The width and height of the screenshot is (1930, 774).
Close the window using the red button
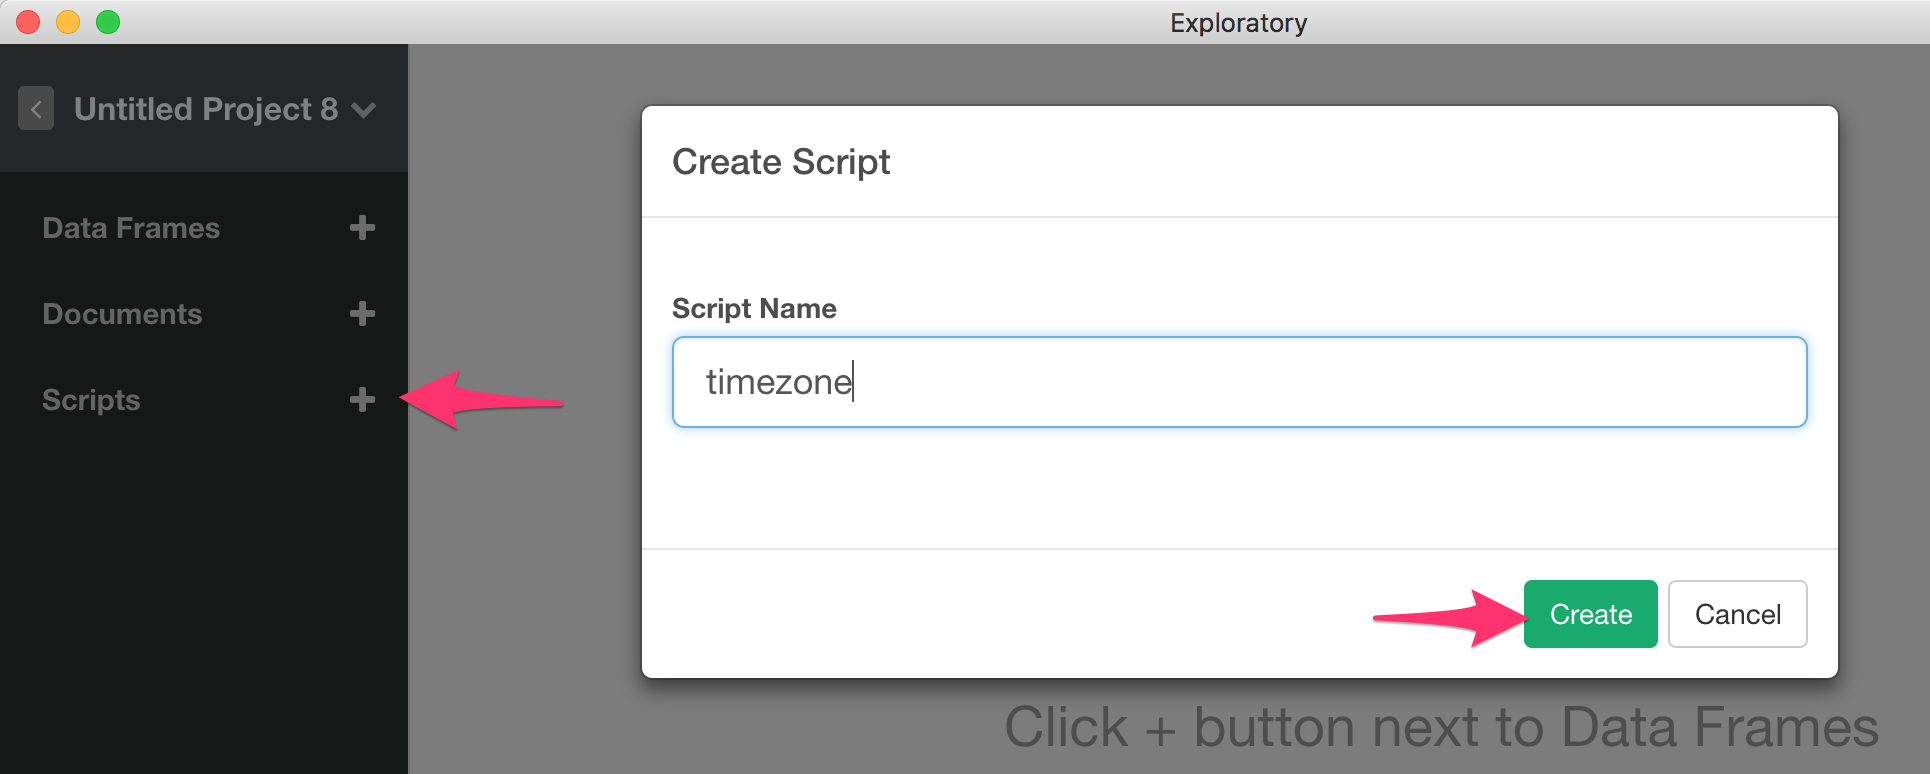coord(28,22)
